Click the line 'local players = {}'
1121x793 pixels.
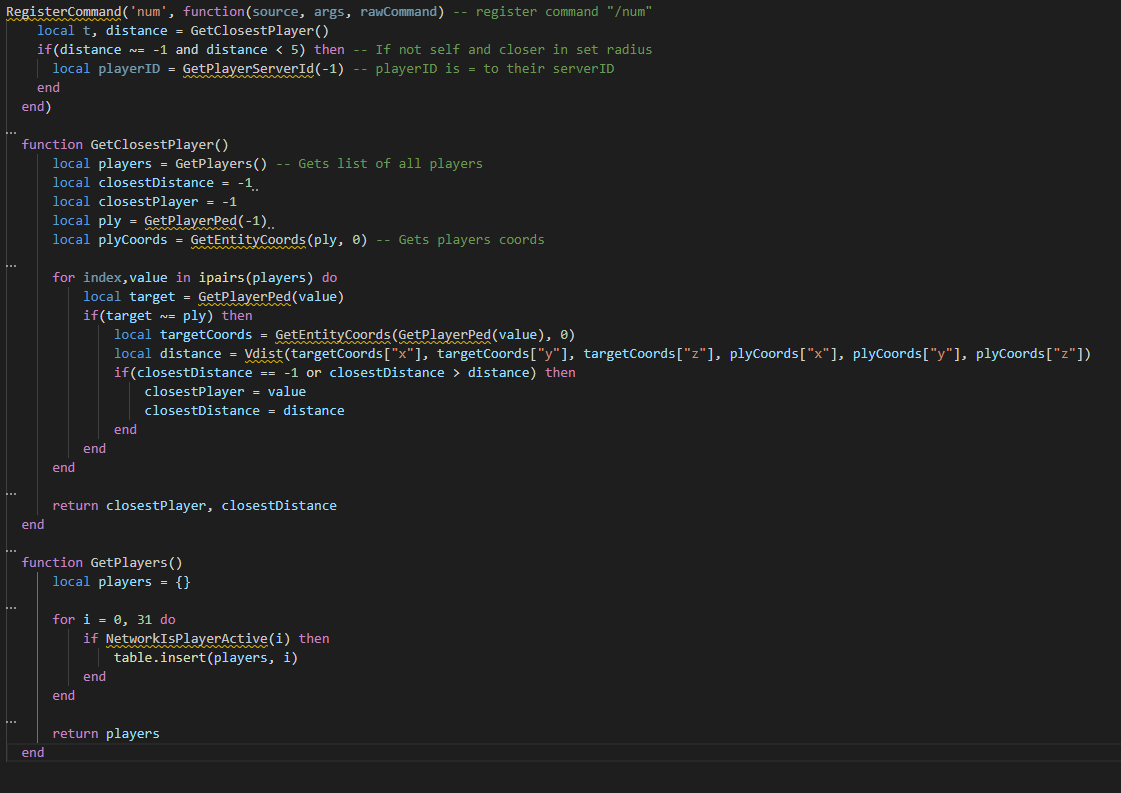point(122,581)
